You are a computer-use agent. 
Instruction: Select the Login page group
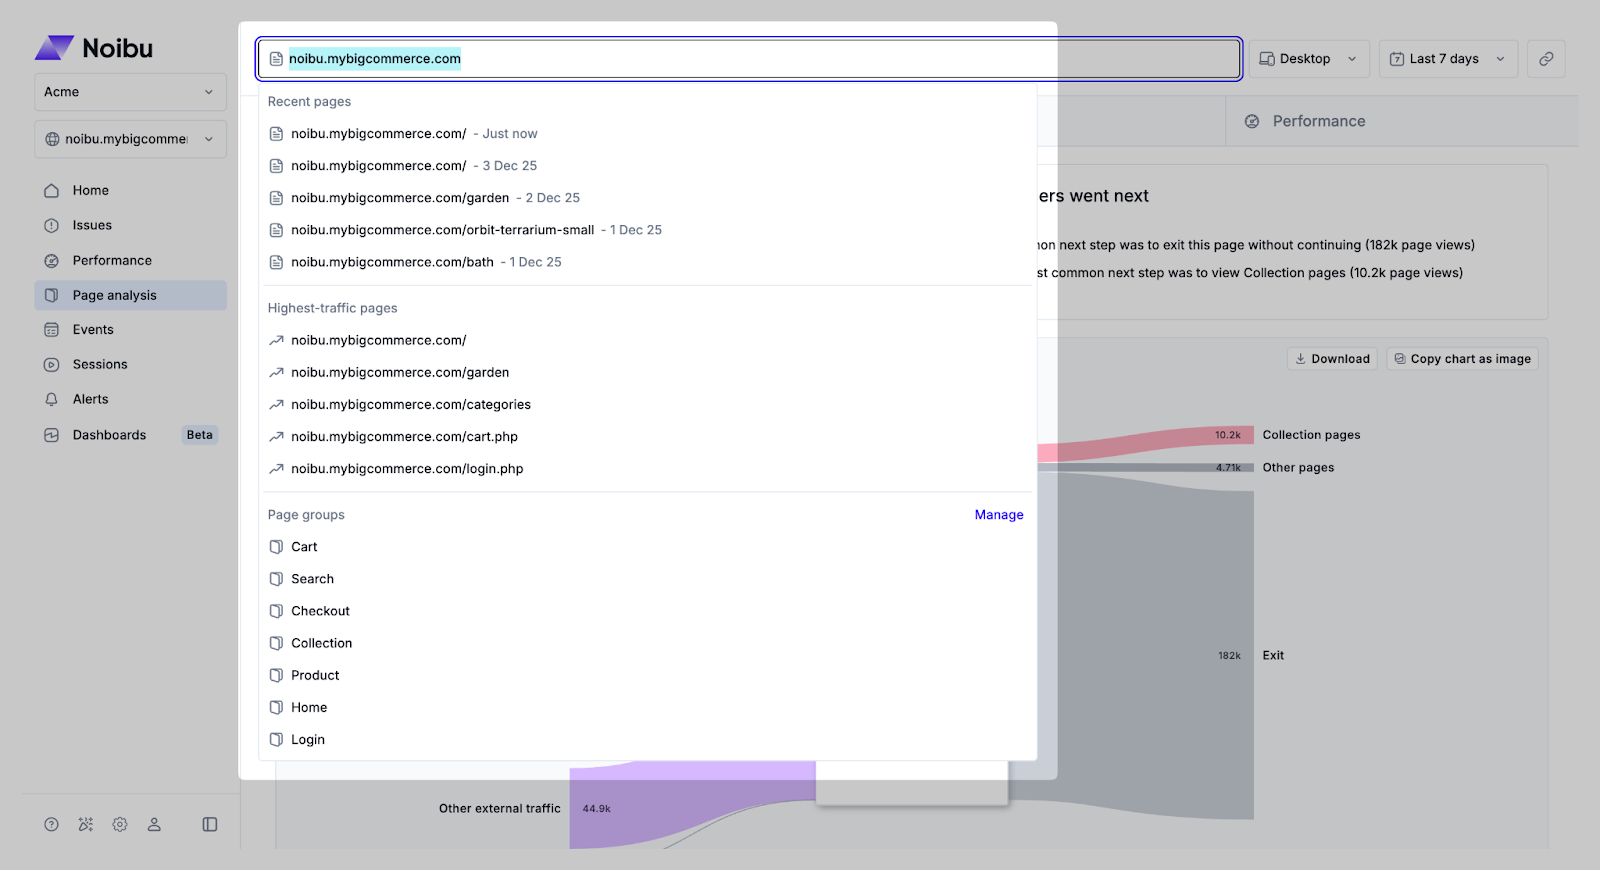tap(648, 740)
